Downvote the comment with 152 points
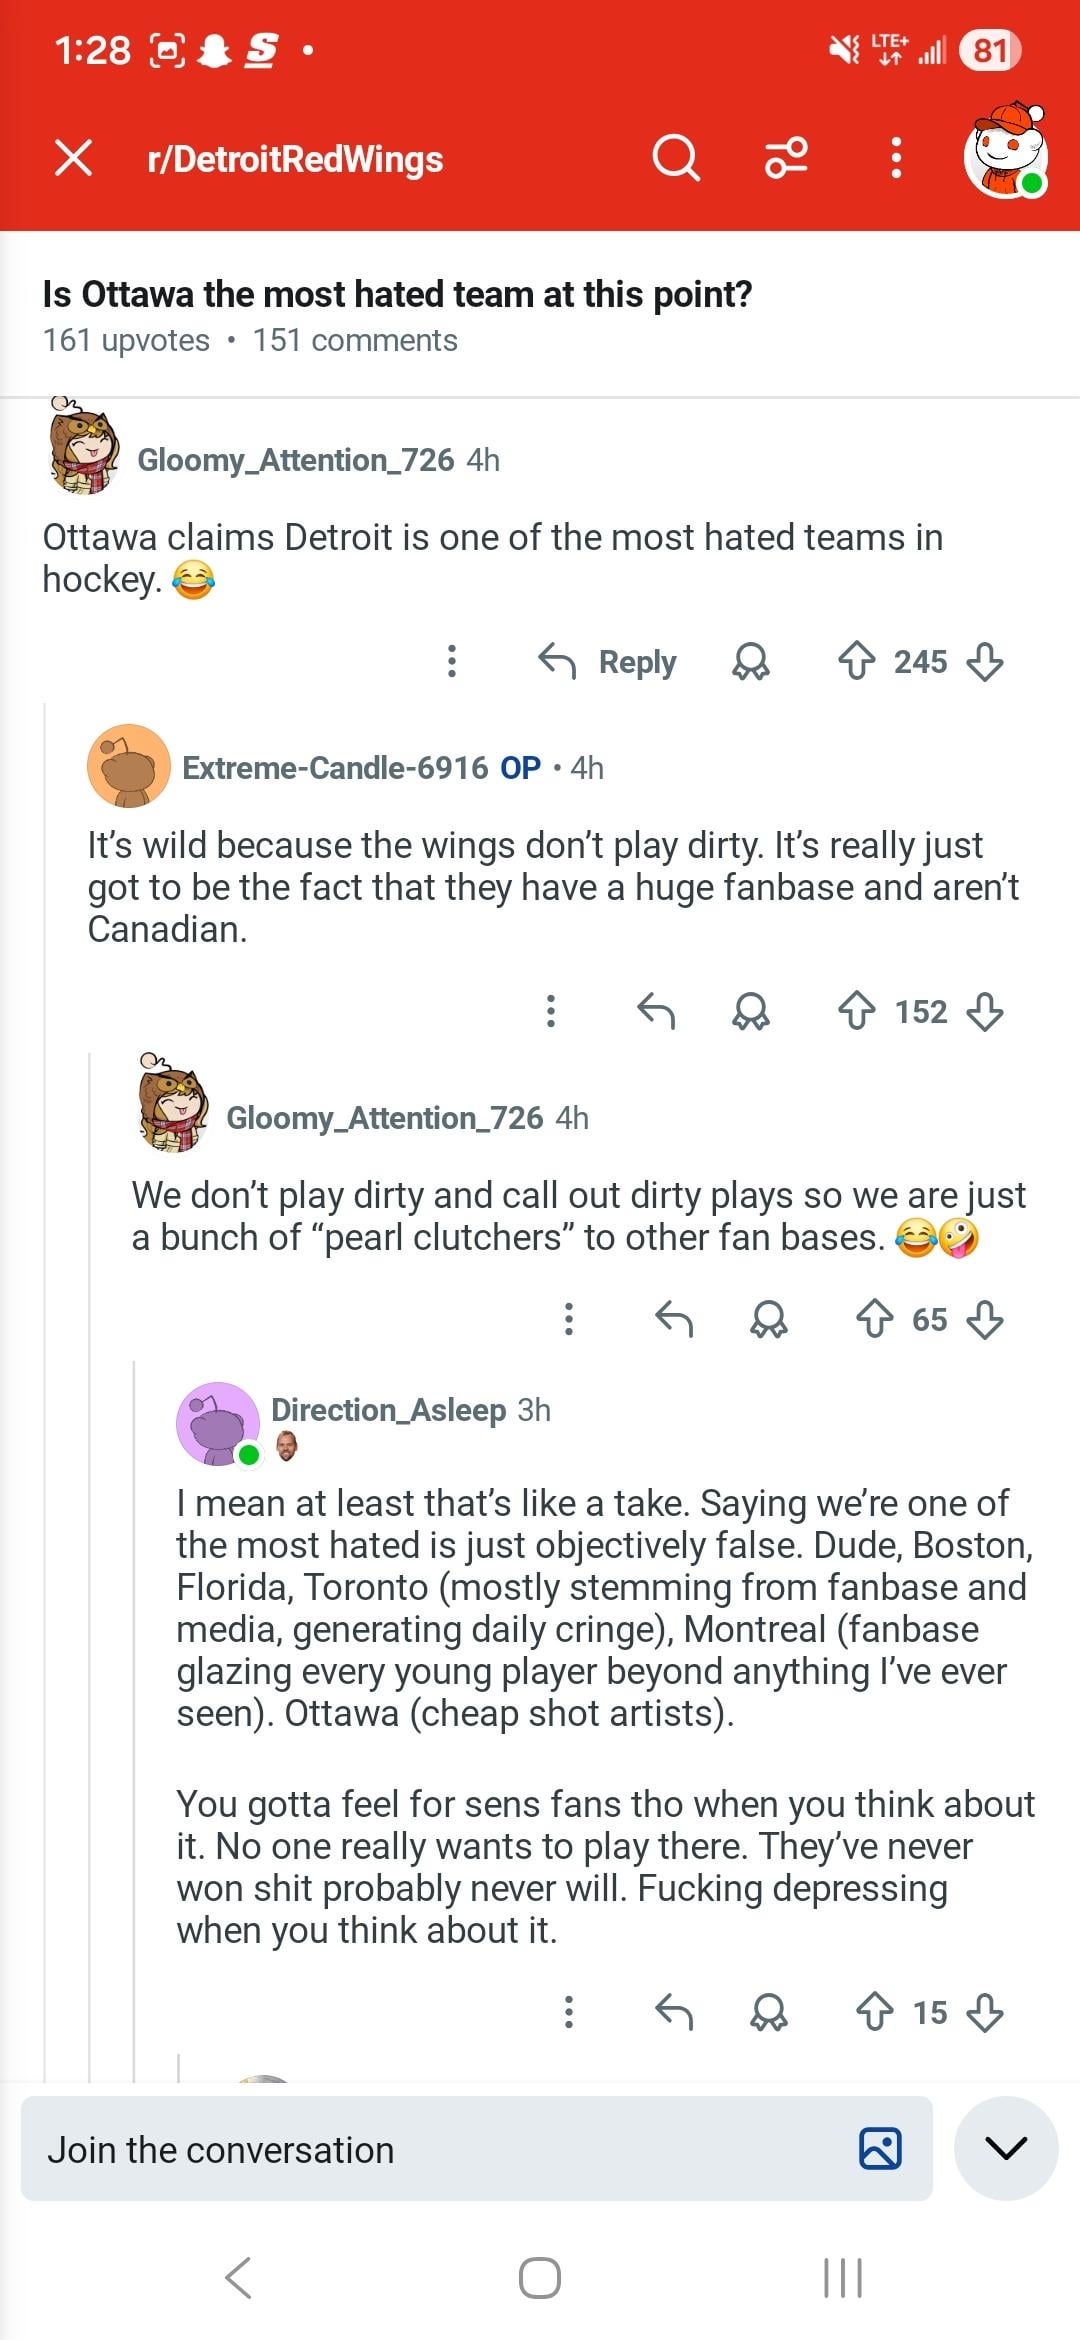The width and height of the screenshot is (1080, 2340). click(x=985, y=1012)
